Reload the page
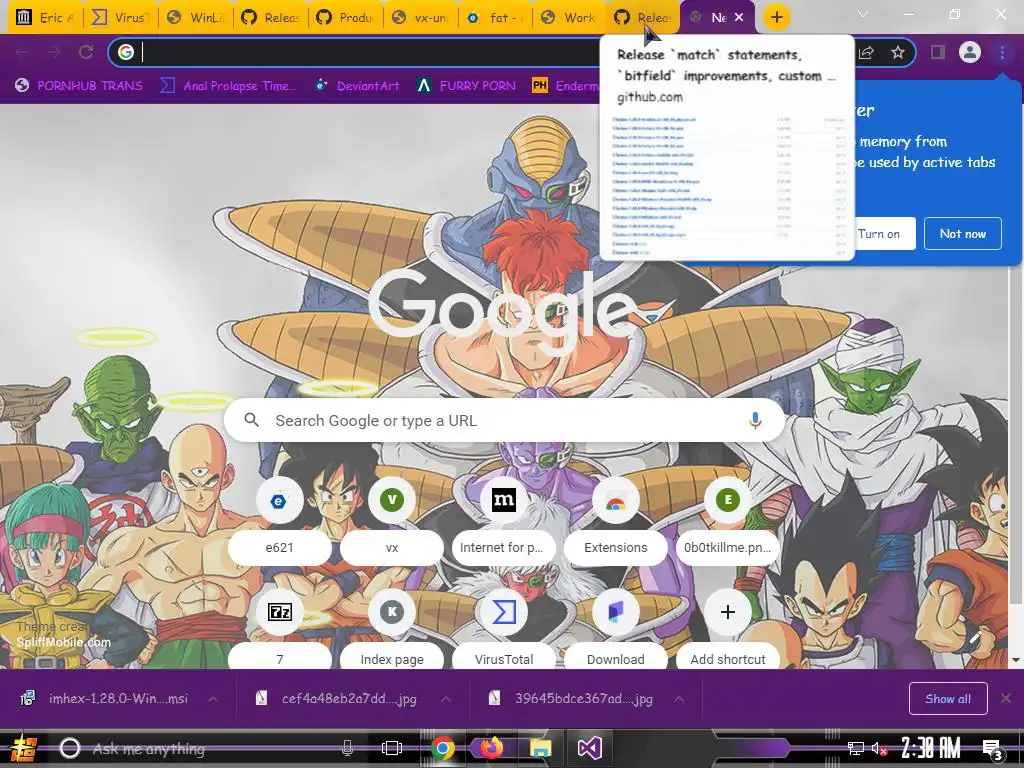The height and width of the screenshot is (768, 1024). [x=86, y=52]
